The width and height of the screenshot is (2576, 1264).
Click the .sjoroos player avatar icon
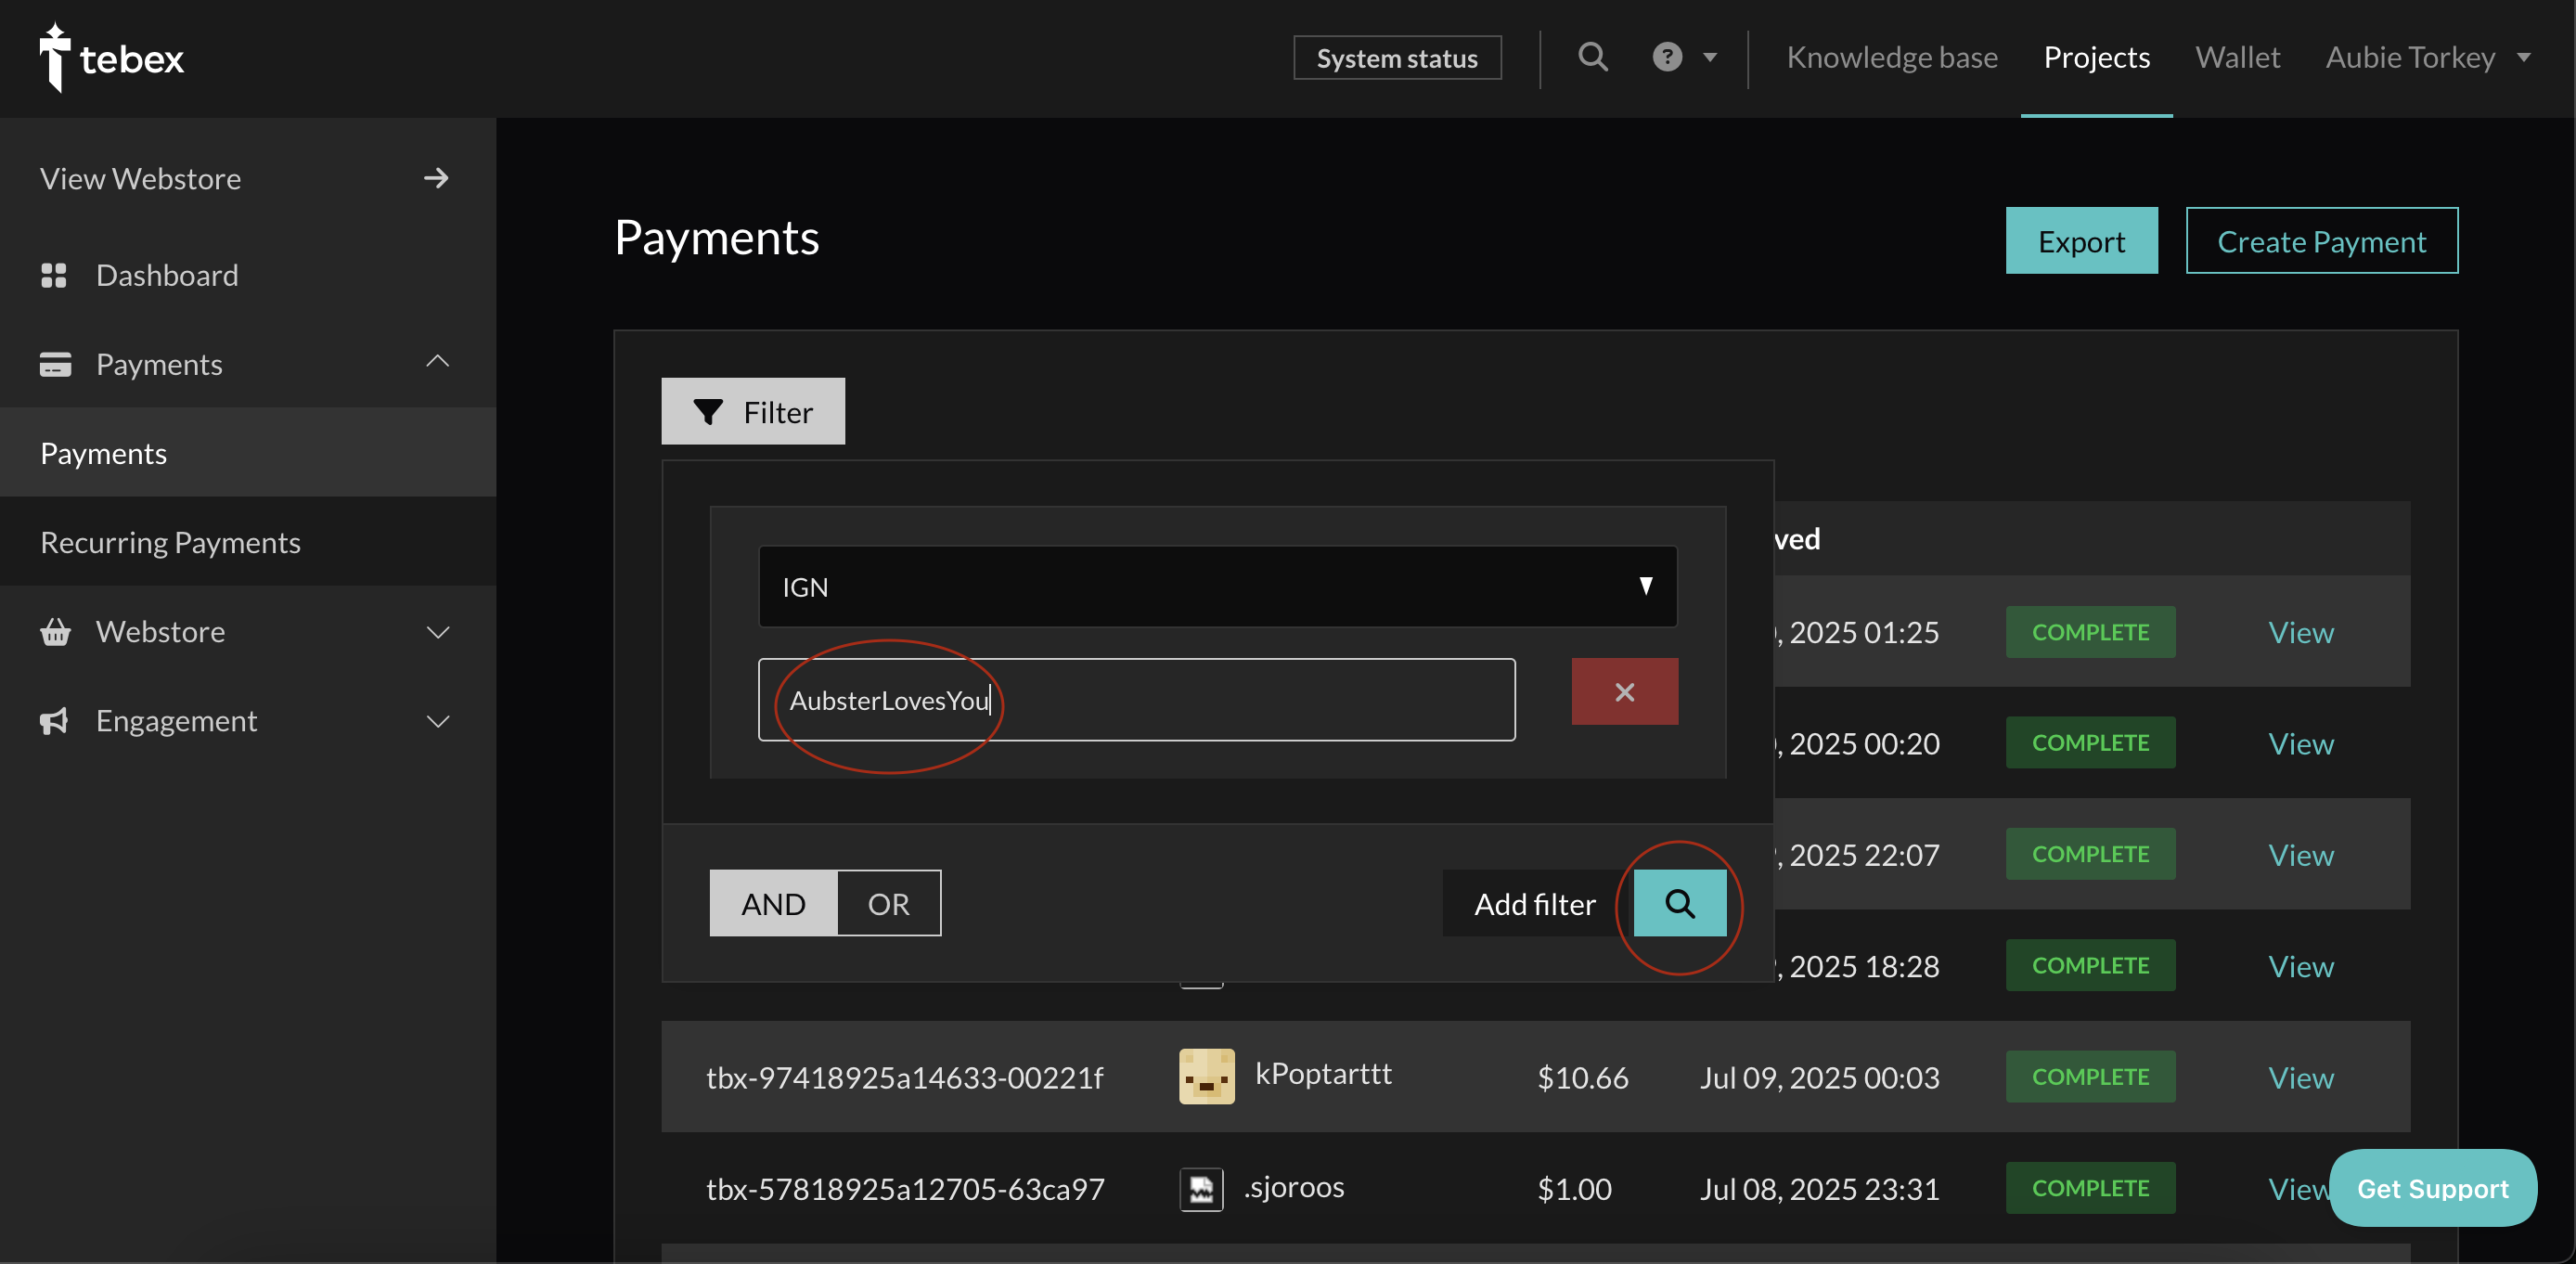click(1201, 1189)
